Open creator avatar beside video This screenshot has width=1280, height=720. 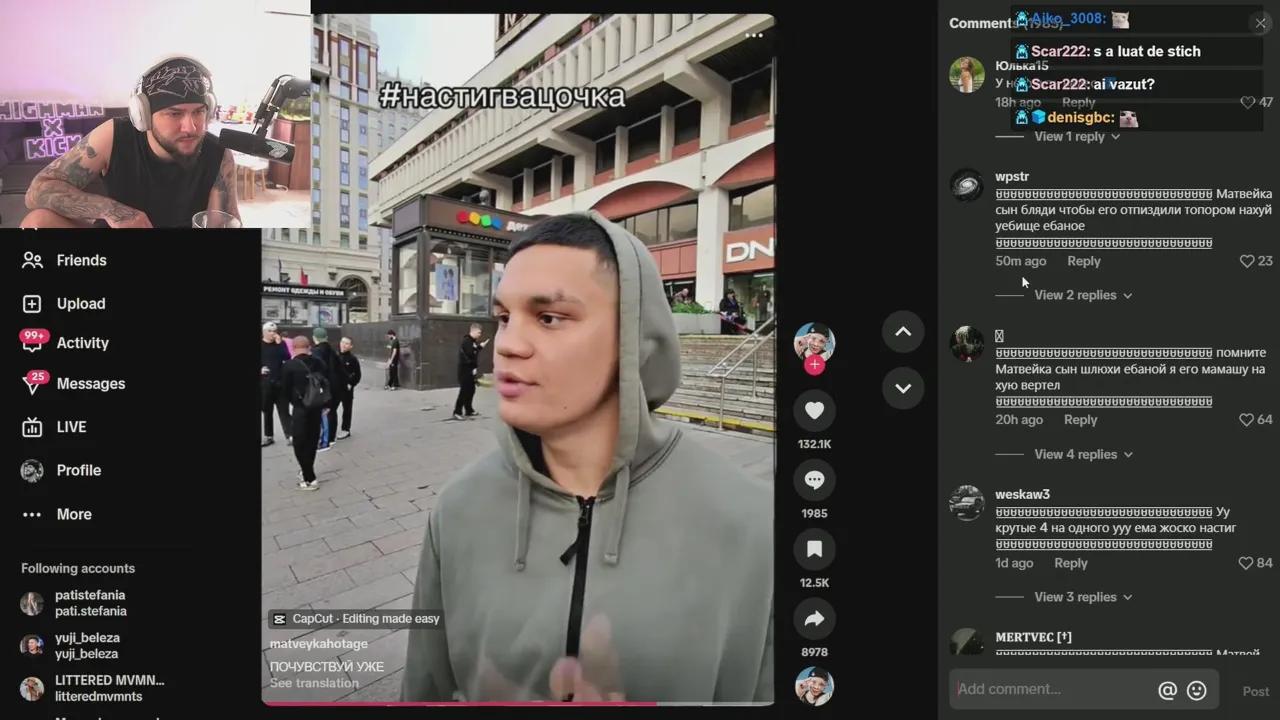(x=814, y=342)
